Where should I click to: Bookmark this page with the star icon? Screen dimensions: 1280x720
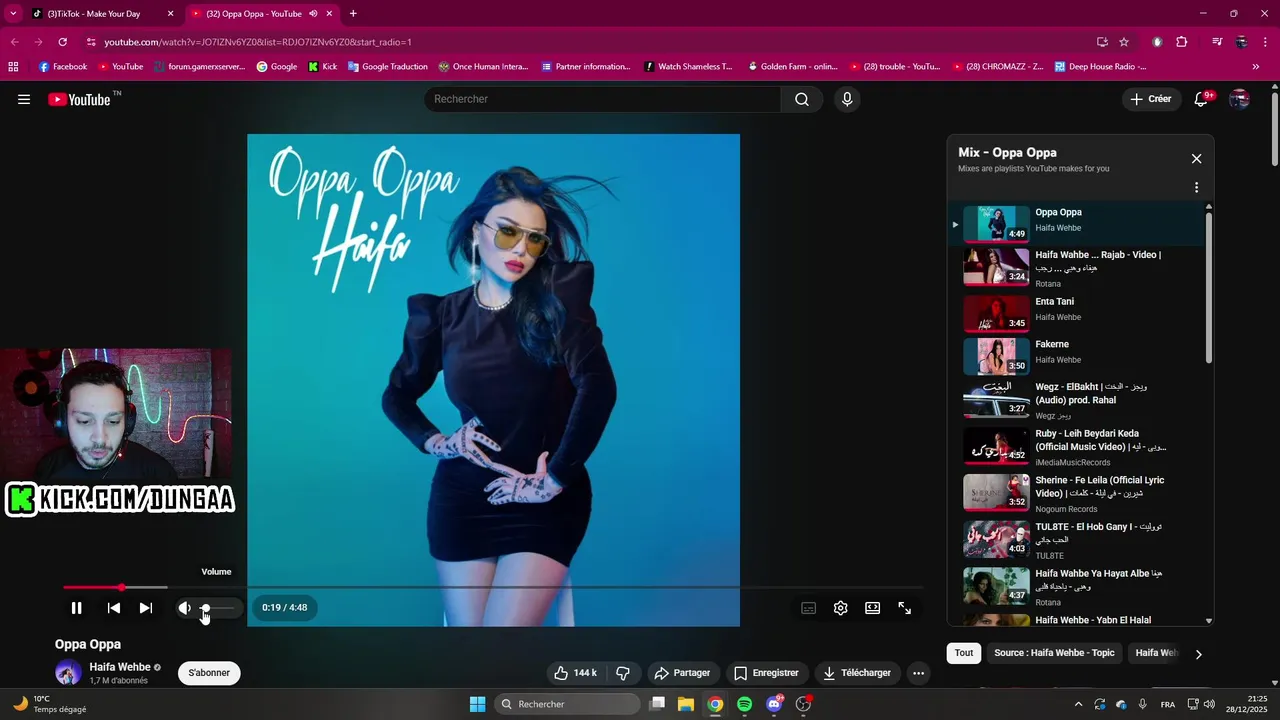point(1124,42)
